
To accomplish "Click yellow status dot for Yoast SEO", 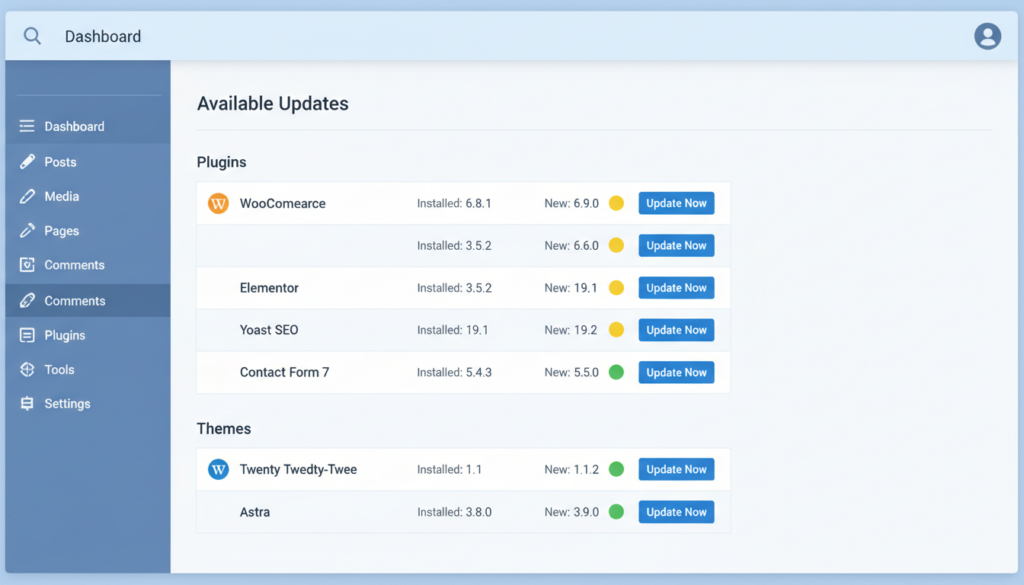I will (616, 330).
